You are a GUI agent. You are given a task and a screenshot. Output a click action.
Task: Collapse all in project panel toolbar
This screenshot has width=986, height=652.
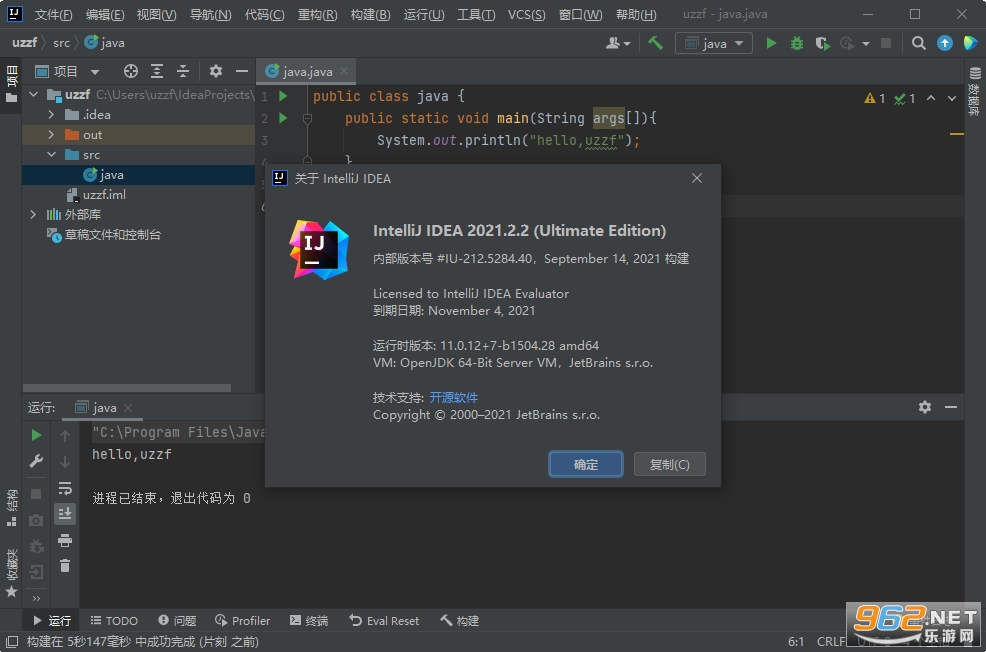tap(183, 71)
